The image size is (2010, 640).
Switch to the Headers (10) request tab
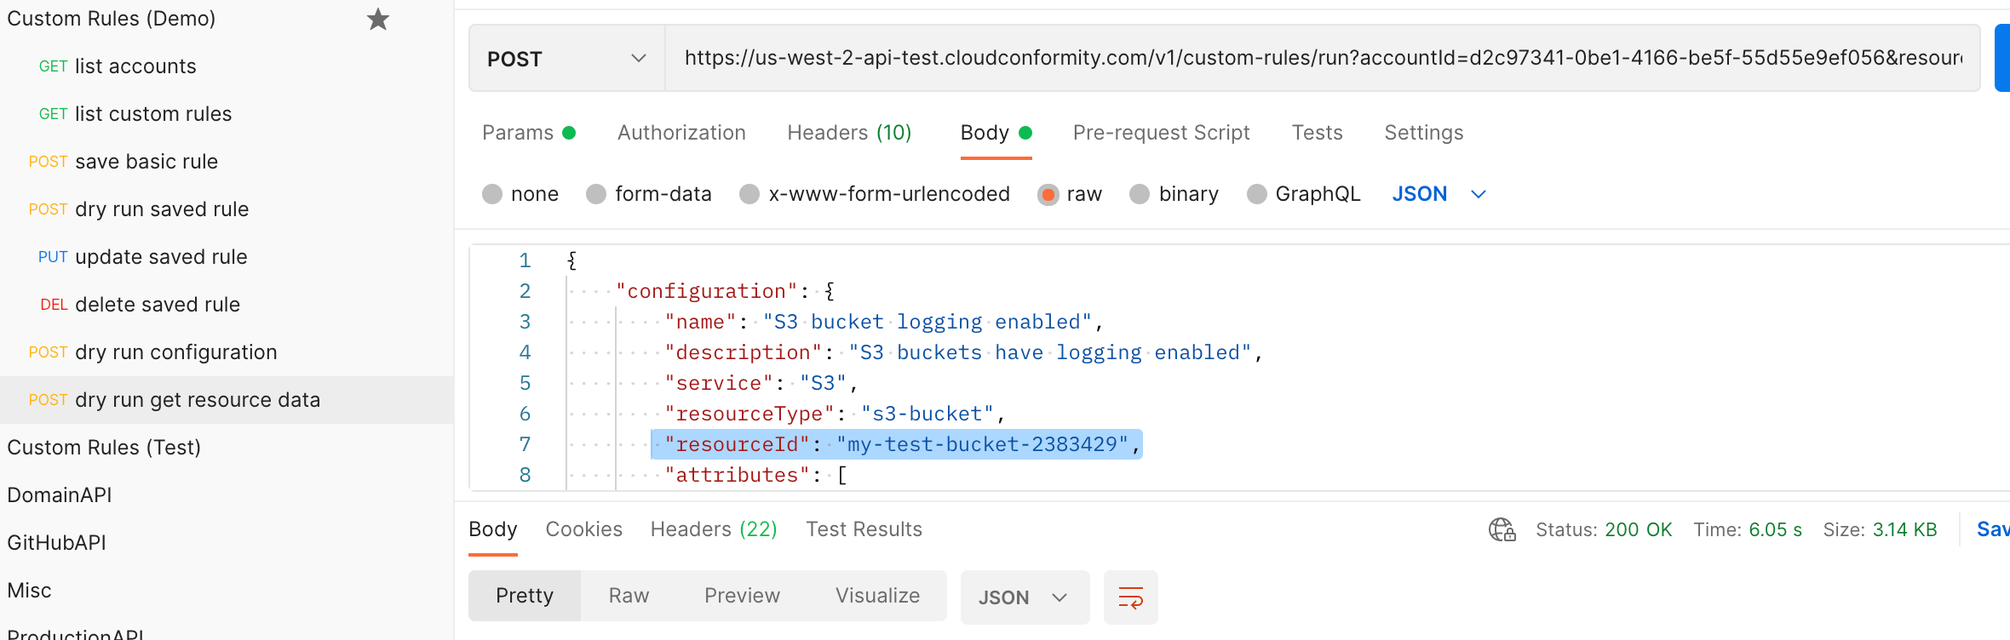[849, 133]
